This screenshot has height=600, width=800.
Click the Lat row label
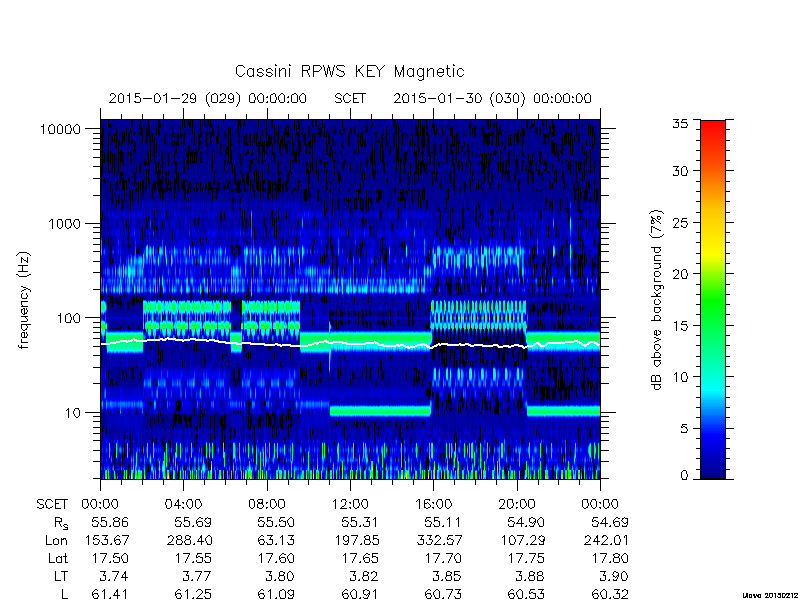tap(58, 558)
